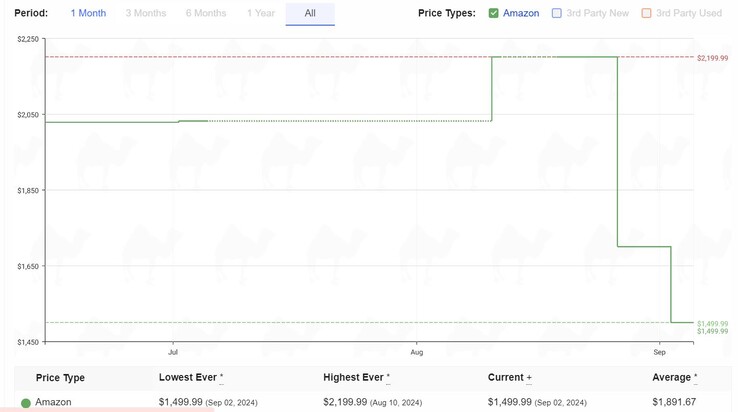Show the 1 Year price history

[261, 13]
